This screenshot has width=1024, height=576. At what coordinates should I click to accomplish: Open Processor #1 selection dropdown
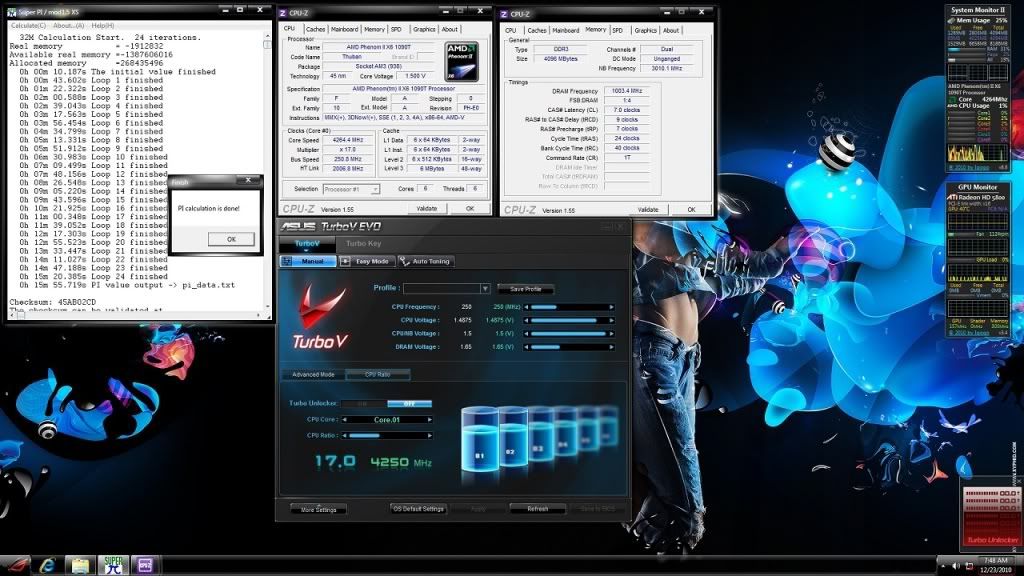(x=351, y=189)
